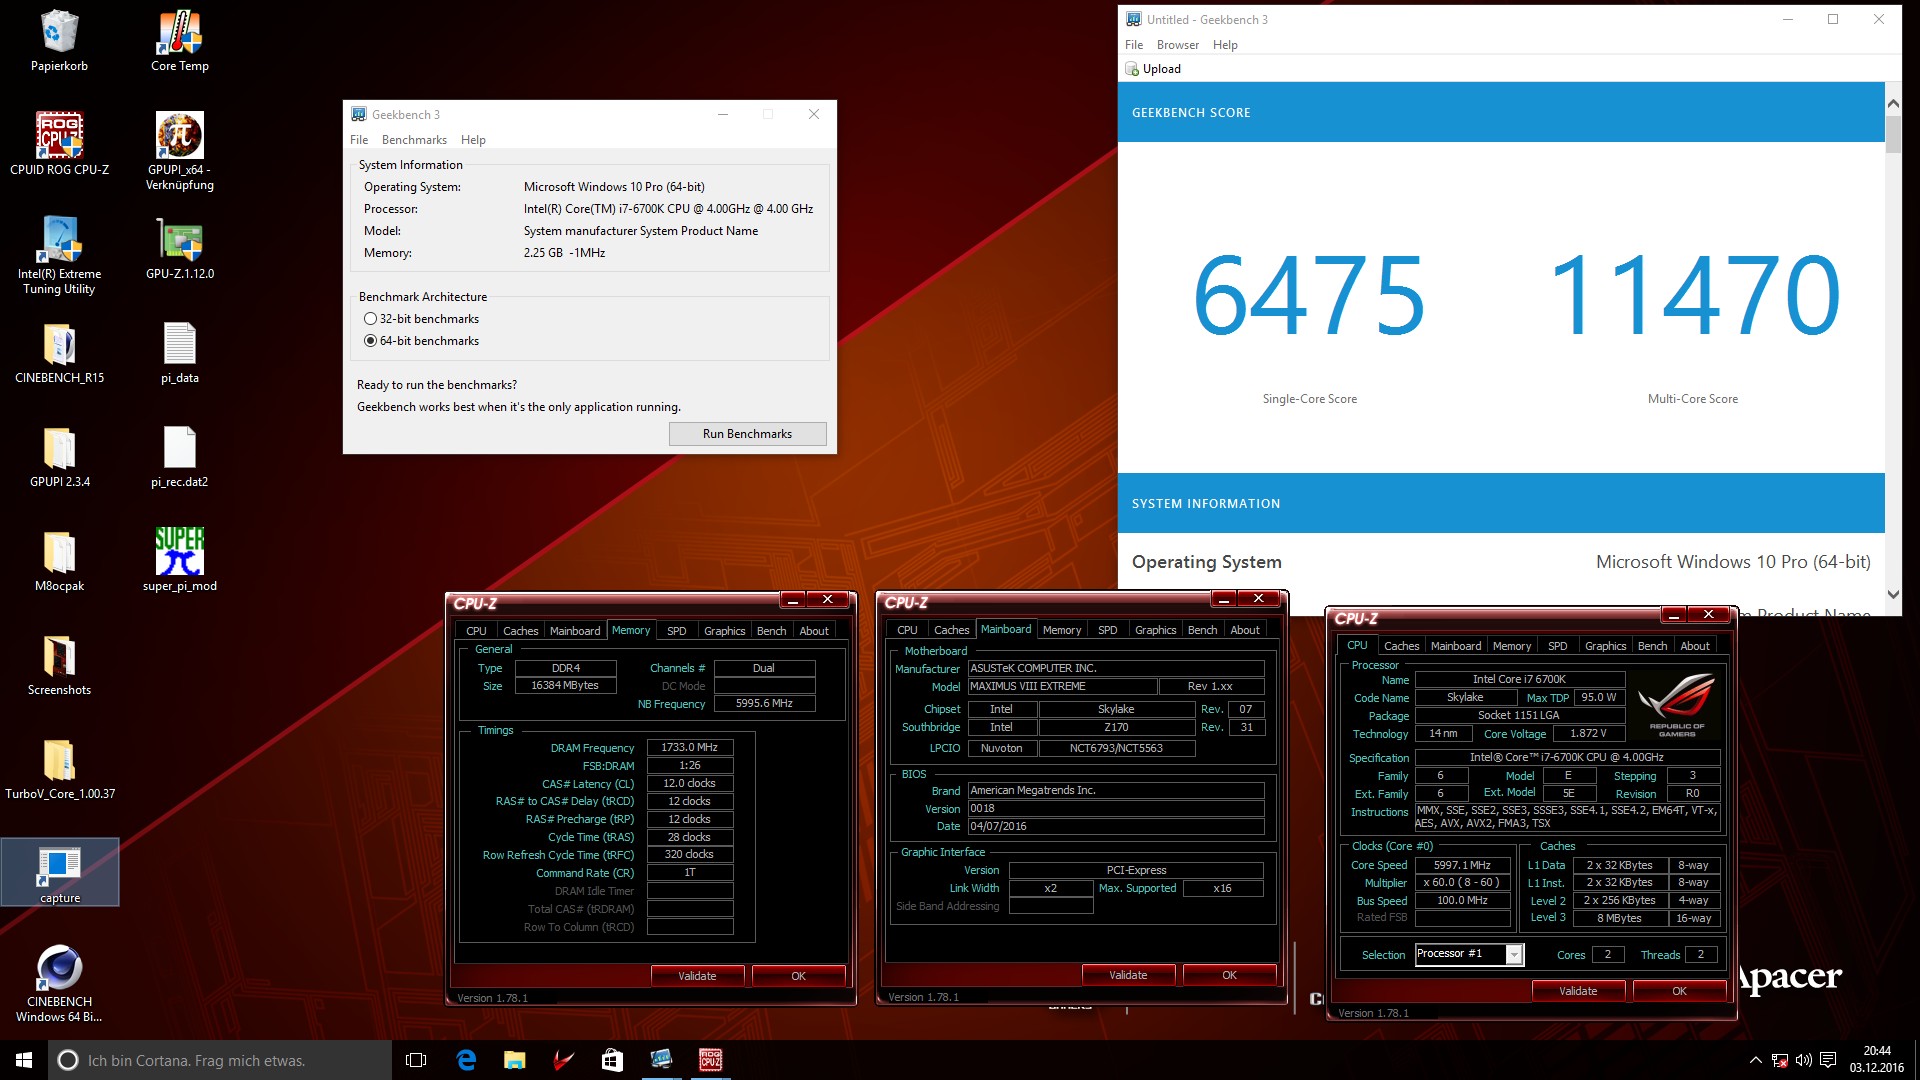
Task: Click scroll-up arrow in Geekbench results
Action: (1893, 103)
